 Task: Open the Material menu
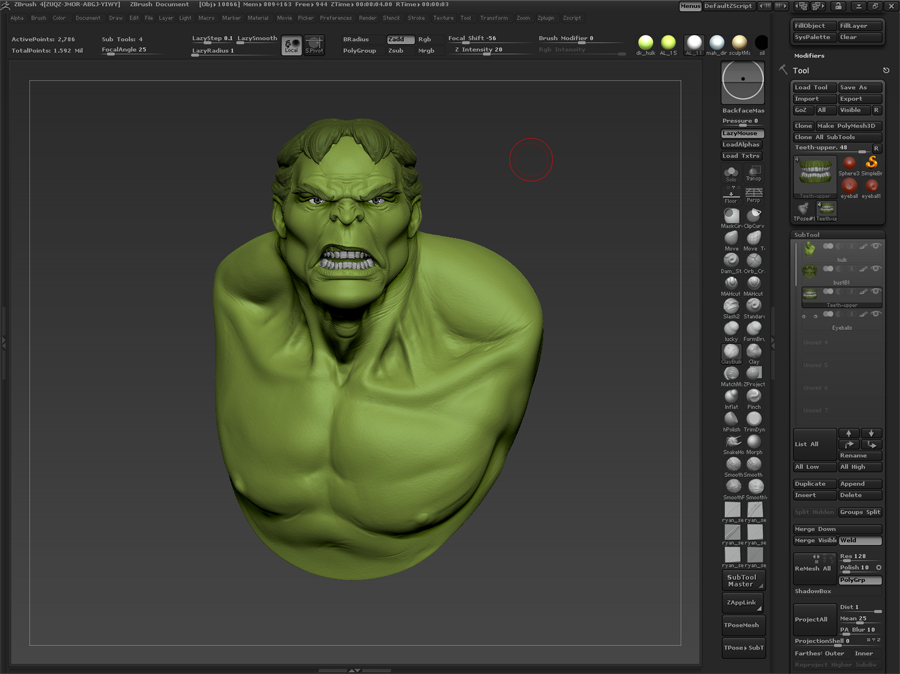click(x=258, y=18)
